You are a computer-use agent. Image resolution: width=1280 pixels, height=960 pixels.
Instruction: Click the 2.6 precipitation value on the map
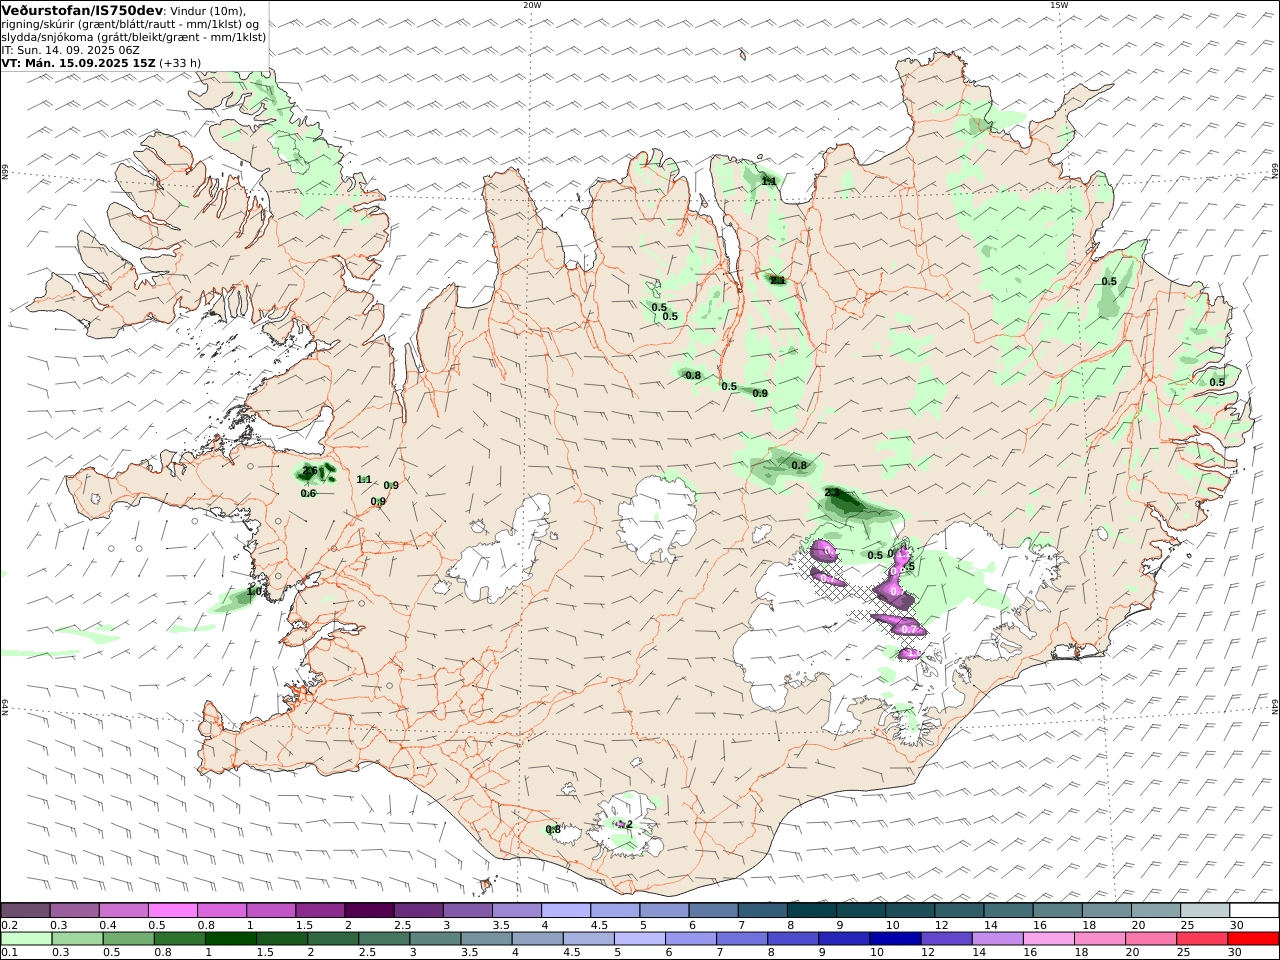pyautogui.click(x=310, y=471)
